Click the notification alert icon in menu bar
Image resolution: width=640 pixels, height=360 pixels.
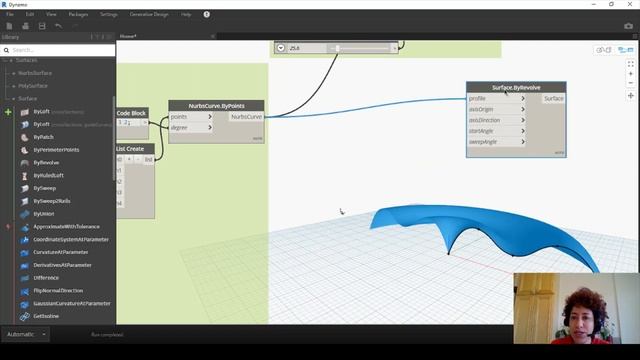coord(207,14)
